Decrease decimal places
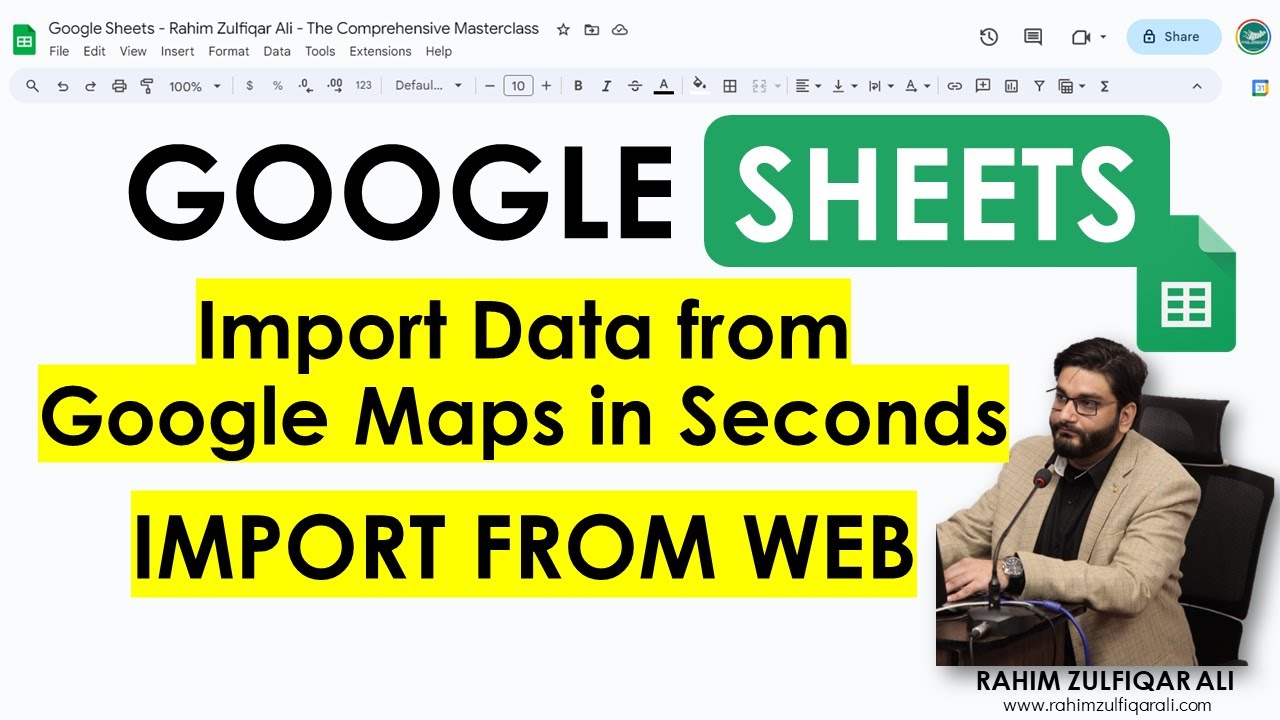This screenshot has height=720, width=1280. coord(306,86)
